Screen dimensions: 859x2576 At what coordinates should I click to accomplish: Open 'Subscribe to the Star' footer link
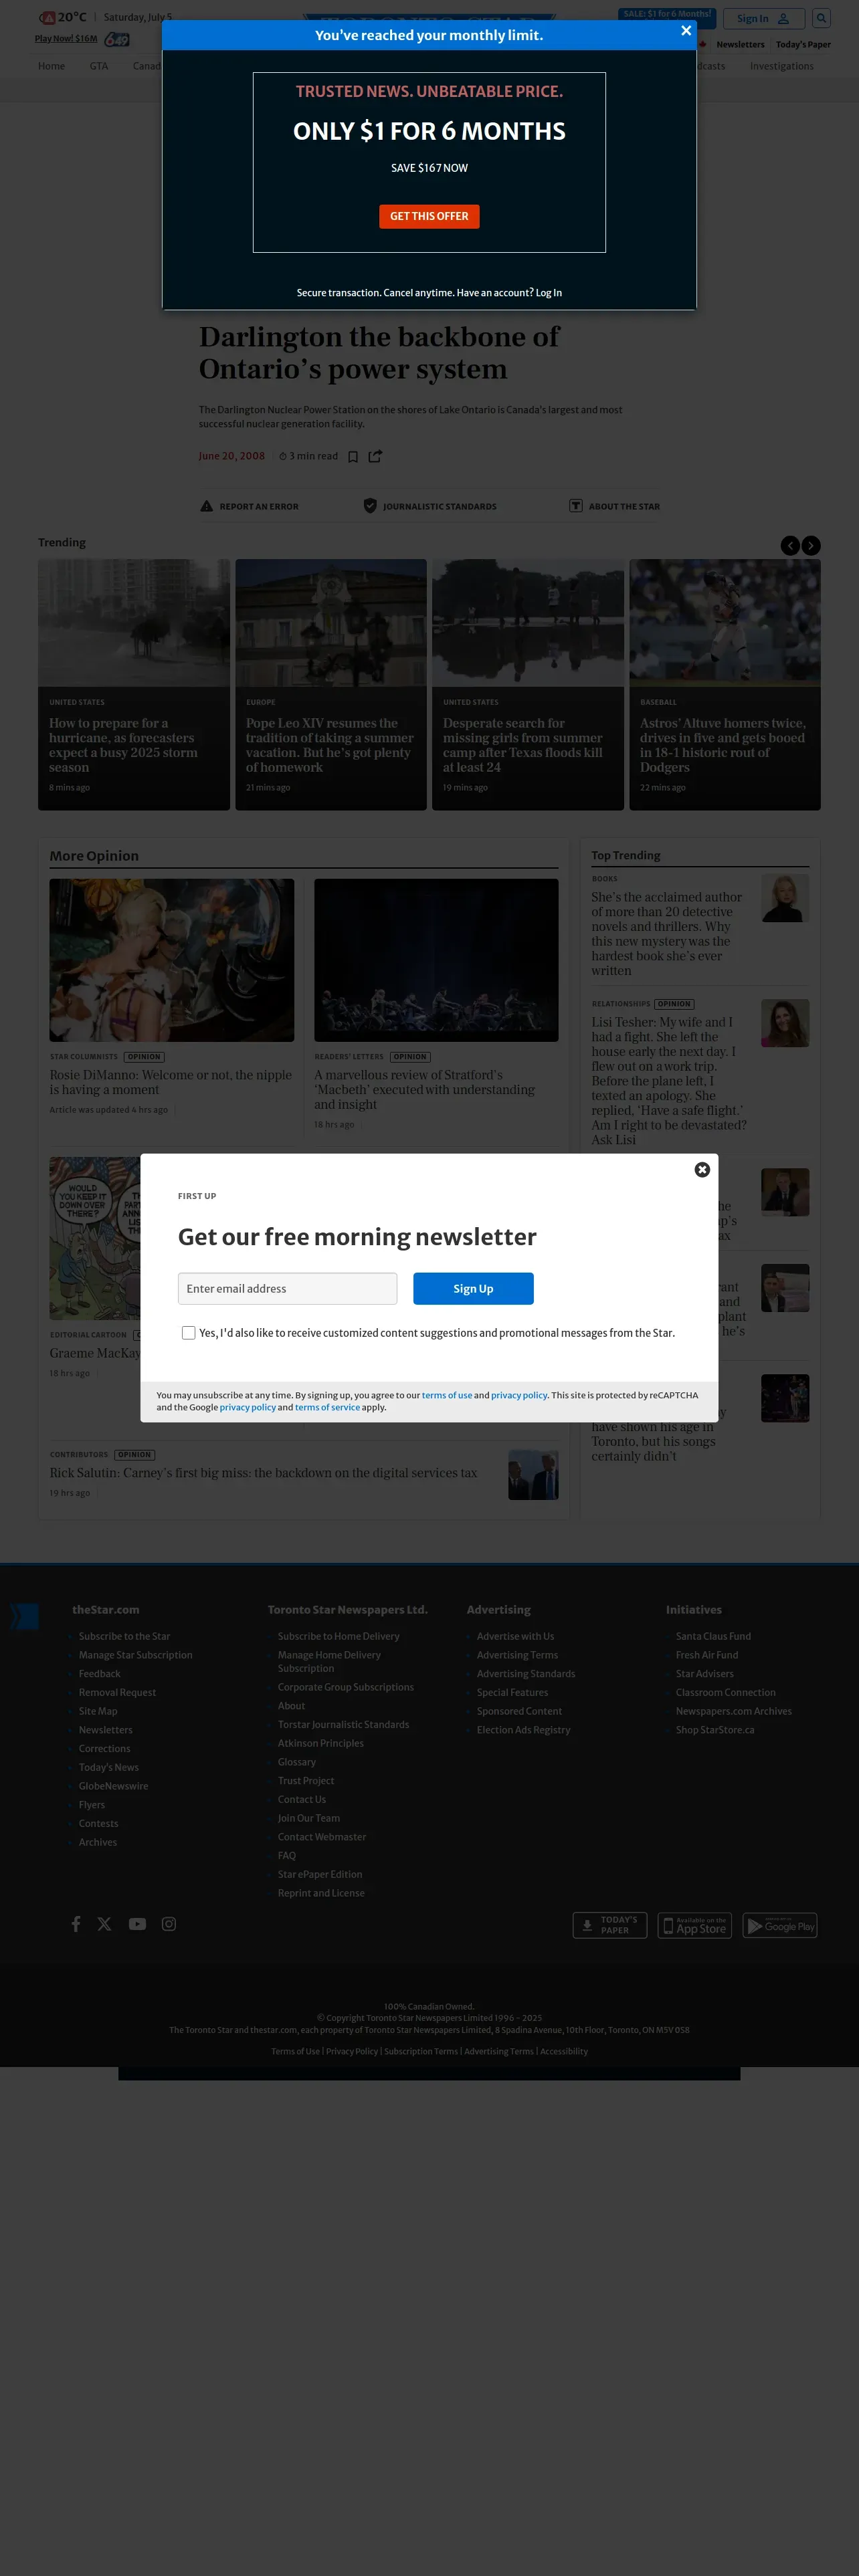(x=124, y=1636)
